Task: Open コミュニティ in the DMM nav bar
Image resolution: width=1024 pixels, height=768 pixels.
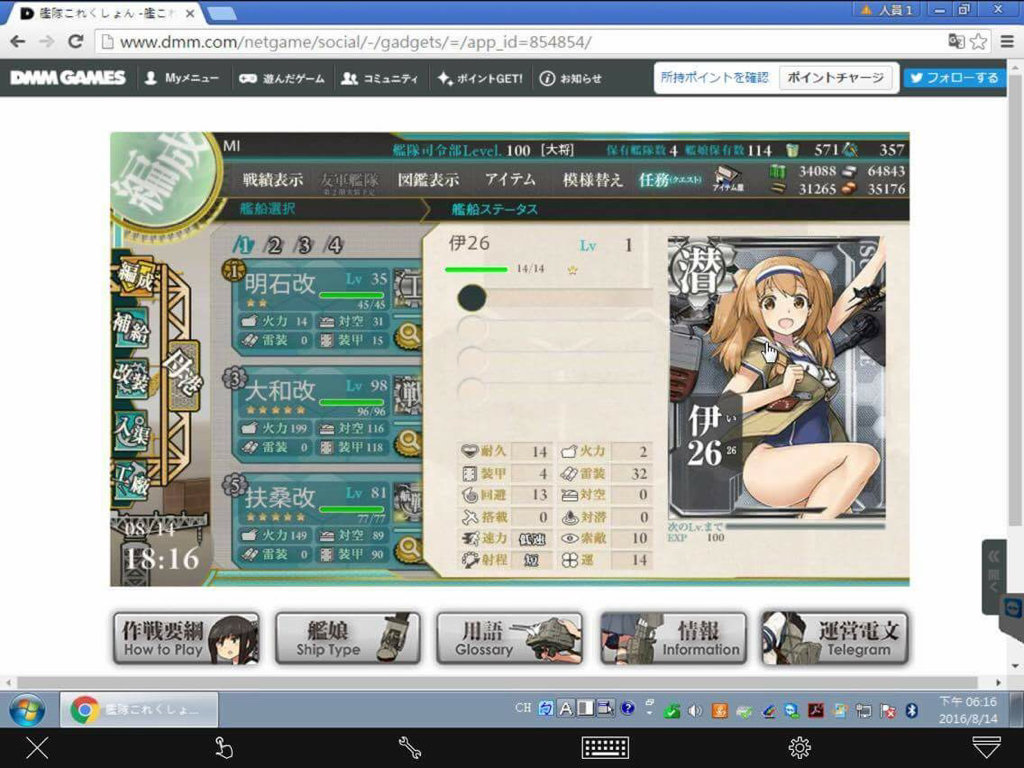Action: (380, 78)
